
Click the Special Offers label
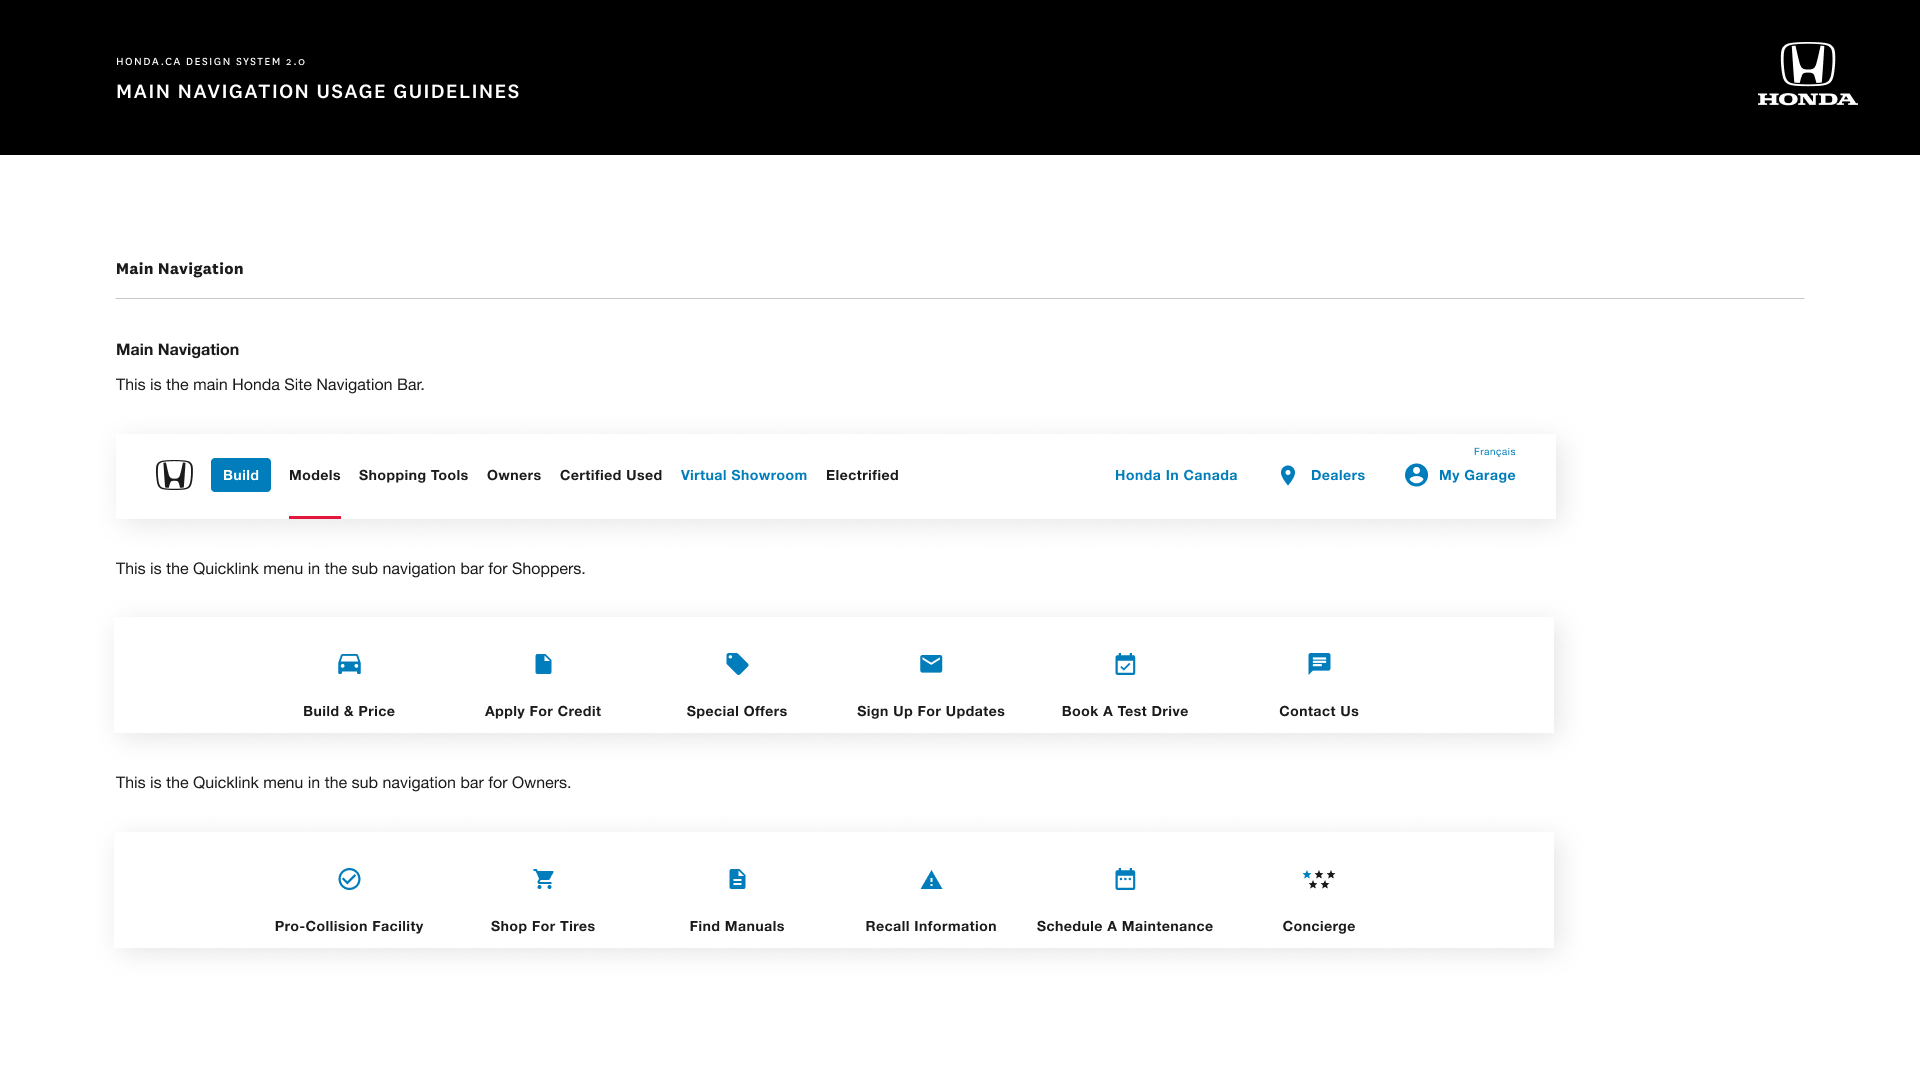pyautogui.click(x=737, y=711)
